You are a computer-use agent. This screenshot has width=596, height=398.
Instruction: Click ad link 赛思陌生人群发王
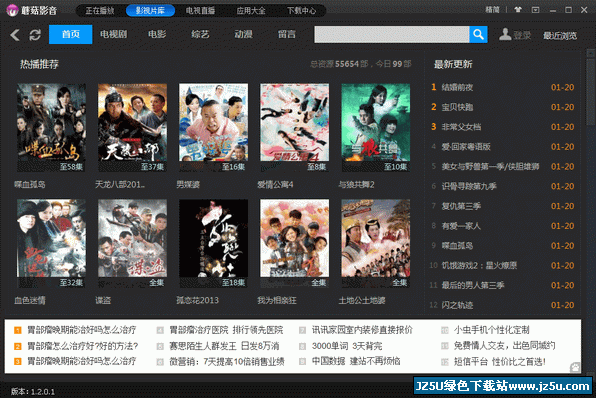pos(224,346)
